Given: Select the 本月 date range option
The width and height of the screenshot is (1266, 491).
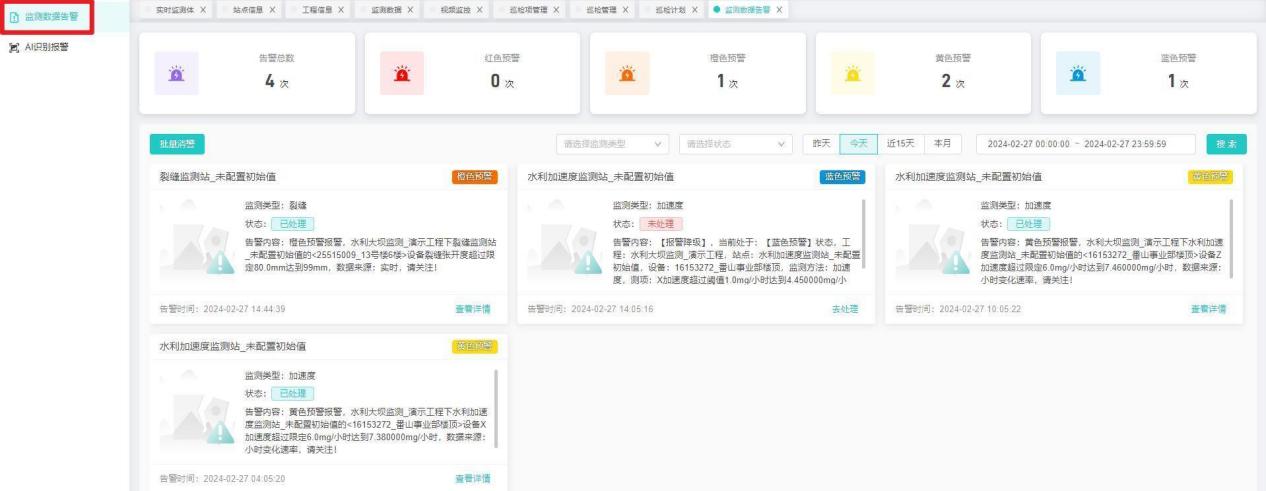Looking at the screenshot, I should (942, 143).
